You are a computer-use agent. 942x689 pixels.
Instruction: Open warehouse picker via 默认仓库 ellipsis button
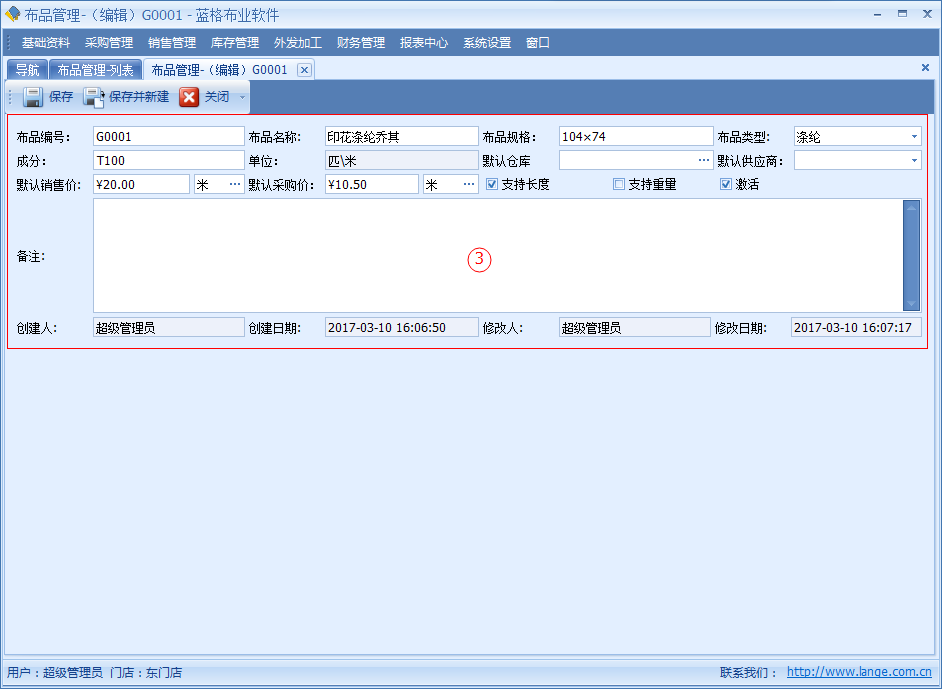(702, 159)
